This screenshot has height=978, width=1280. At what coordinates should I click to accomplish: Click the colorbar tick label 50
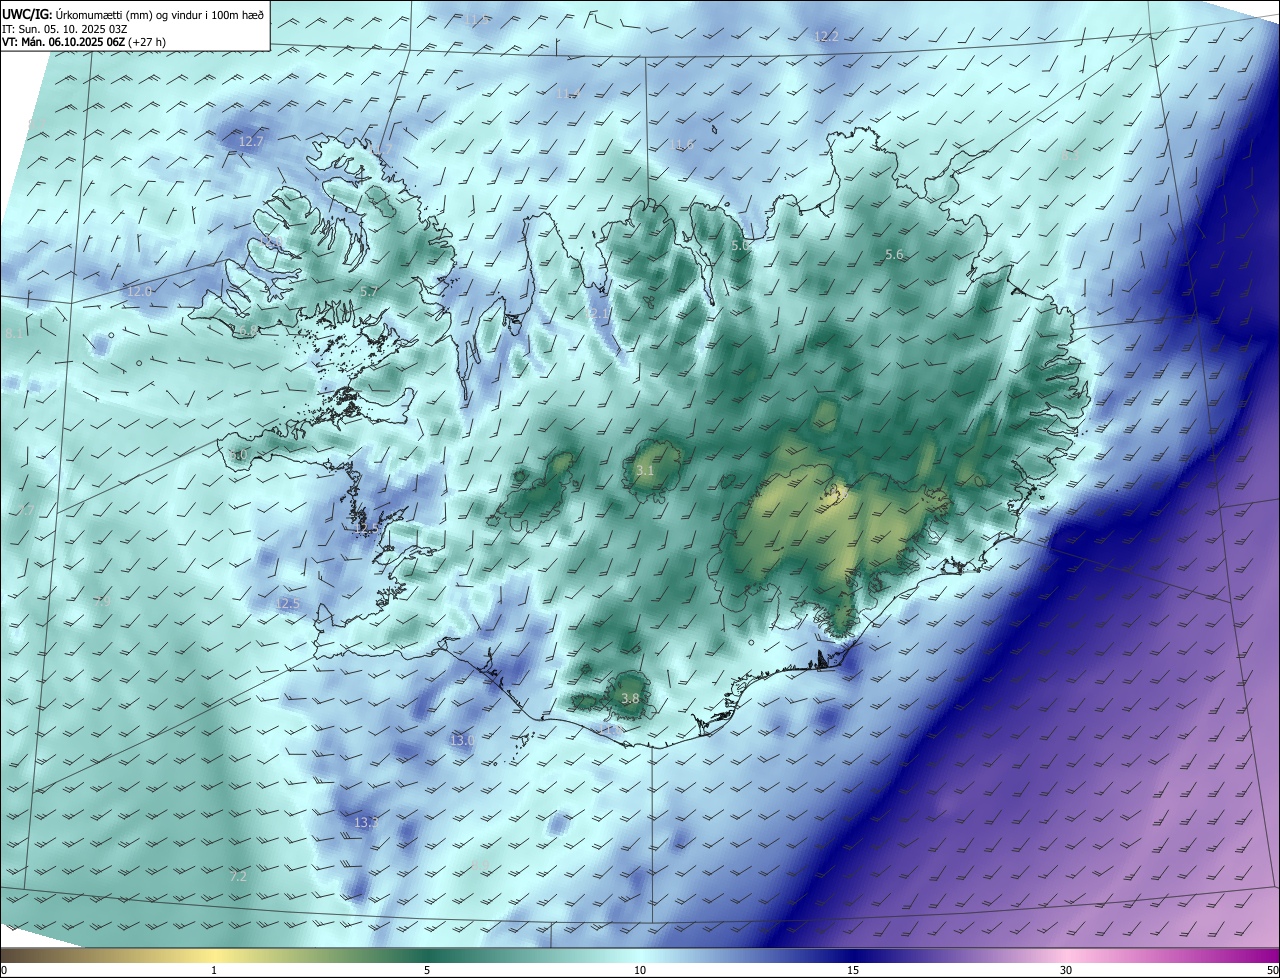tap(1272, 970)
